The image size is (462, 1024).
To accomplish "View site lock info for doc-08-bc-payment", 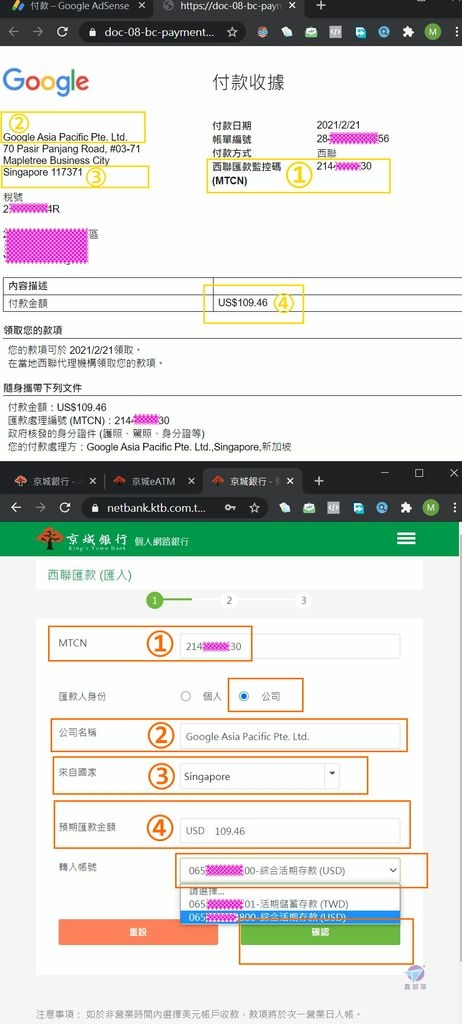I will [x=92, y=32].
